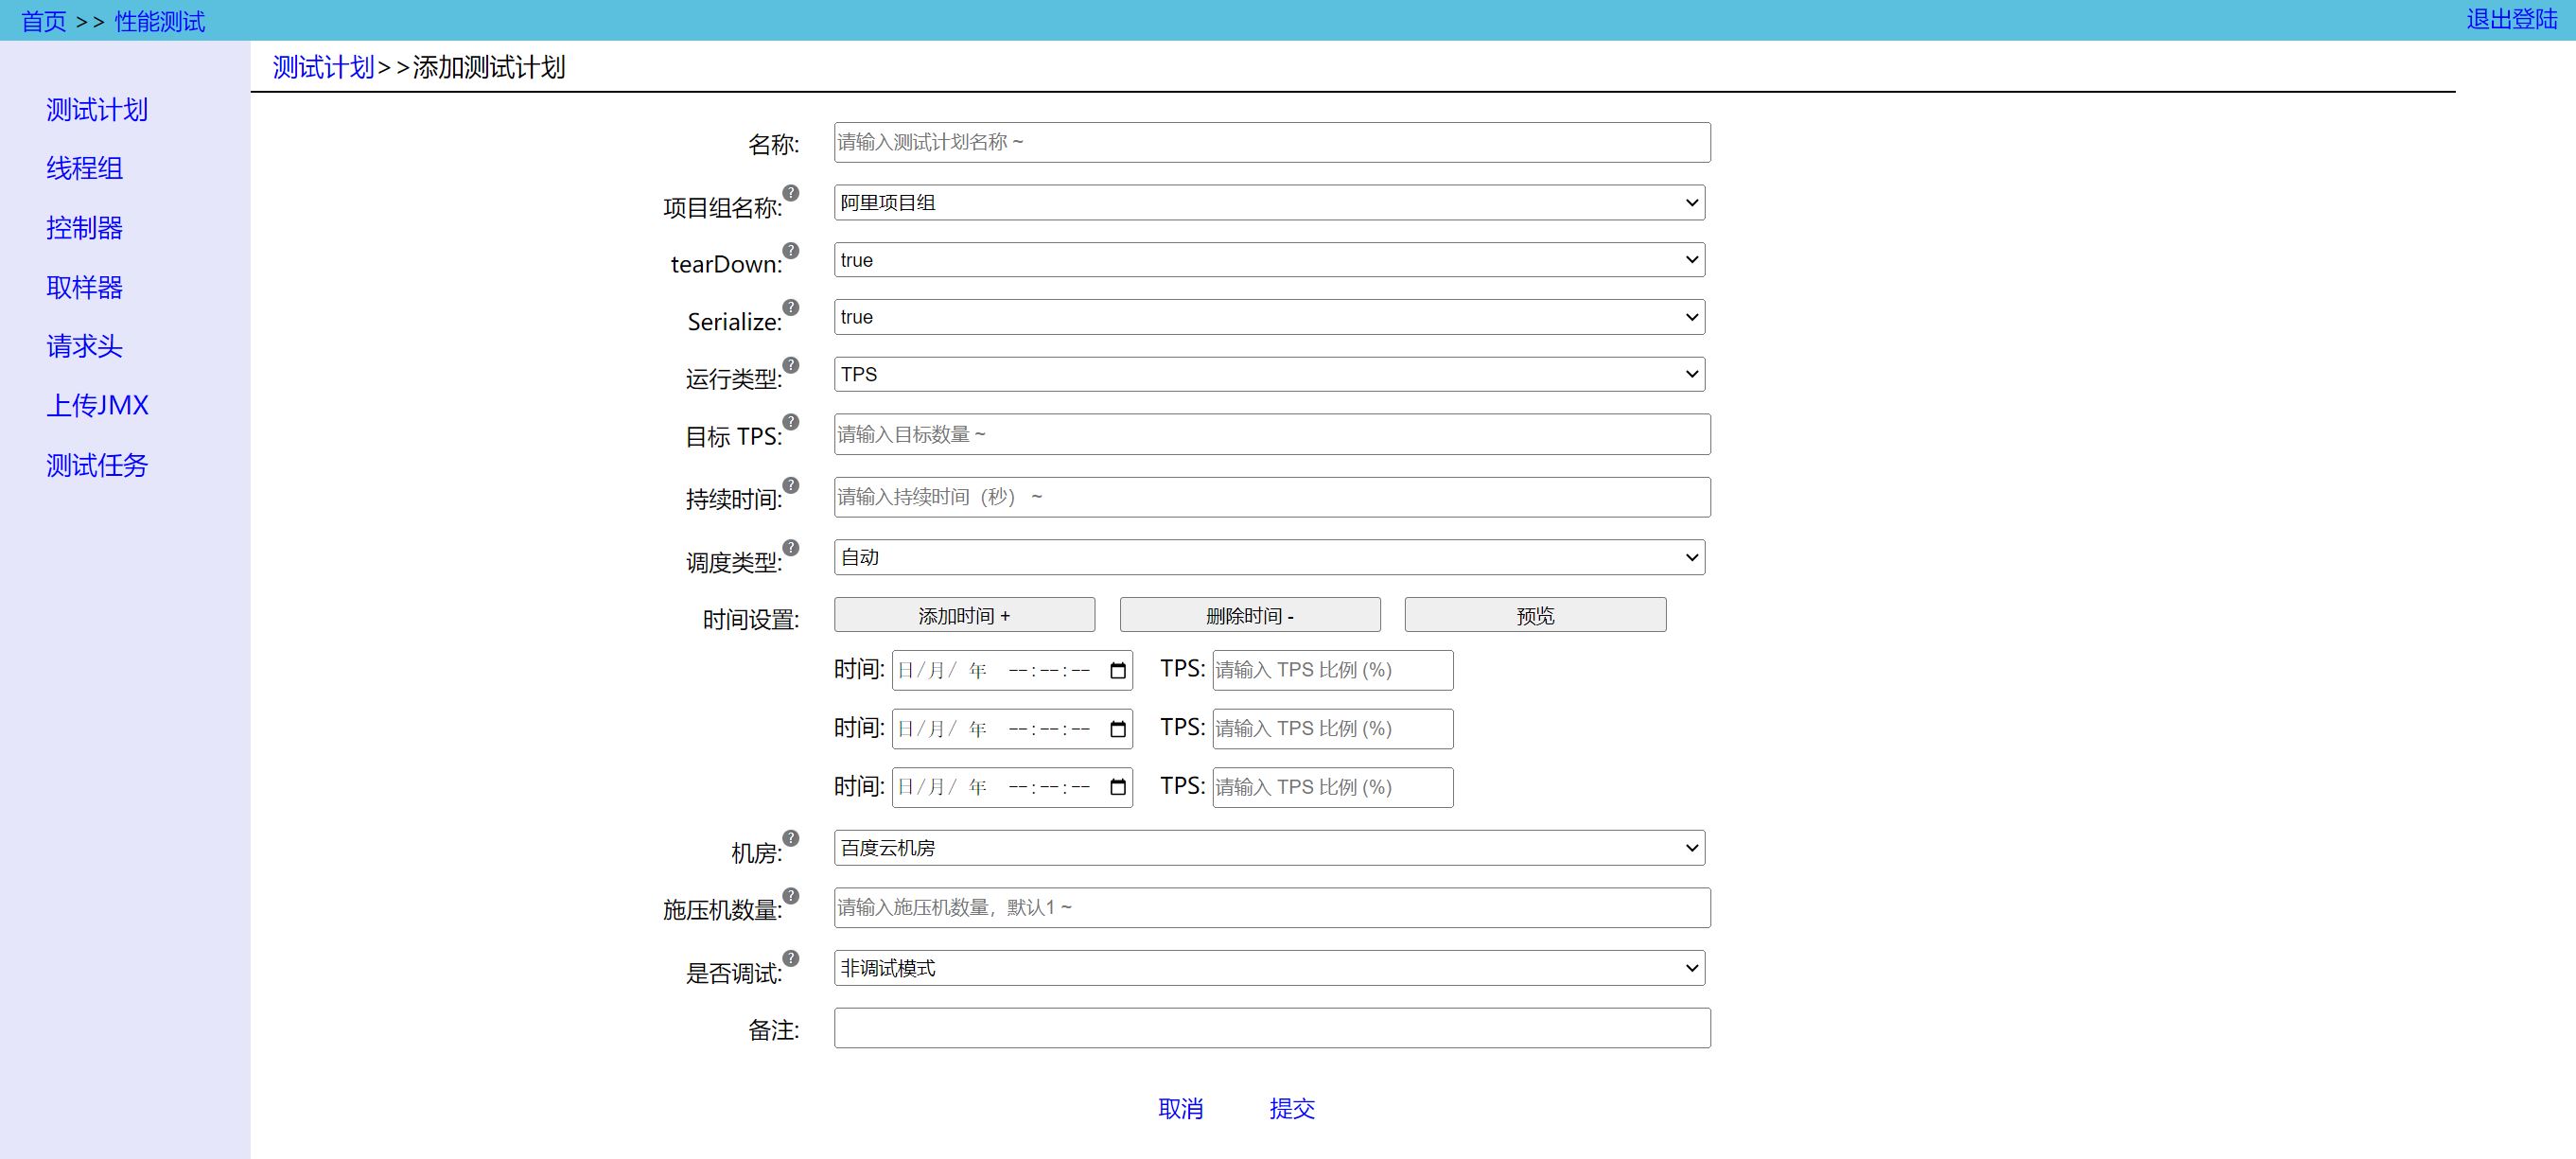Click the 退出登陆 link

2511,19
